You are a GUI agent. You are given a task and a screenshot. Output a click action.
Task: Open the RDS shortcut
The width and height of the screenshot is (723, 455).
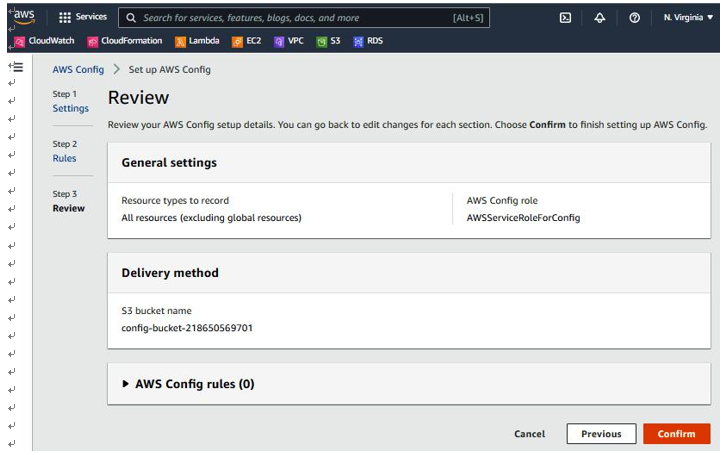pyautogui.click(x=367, y=41)
